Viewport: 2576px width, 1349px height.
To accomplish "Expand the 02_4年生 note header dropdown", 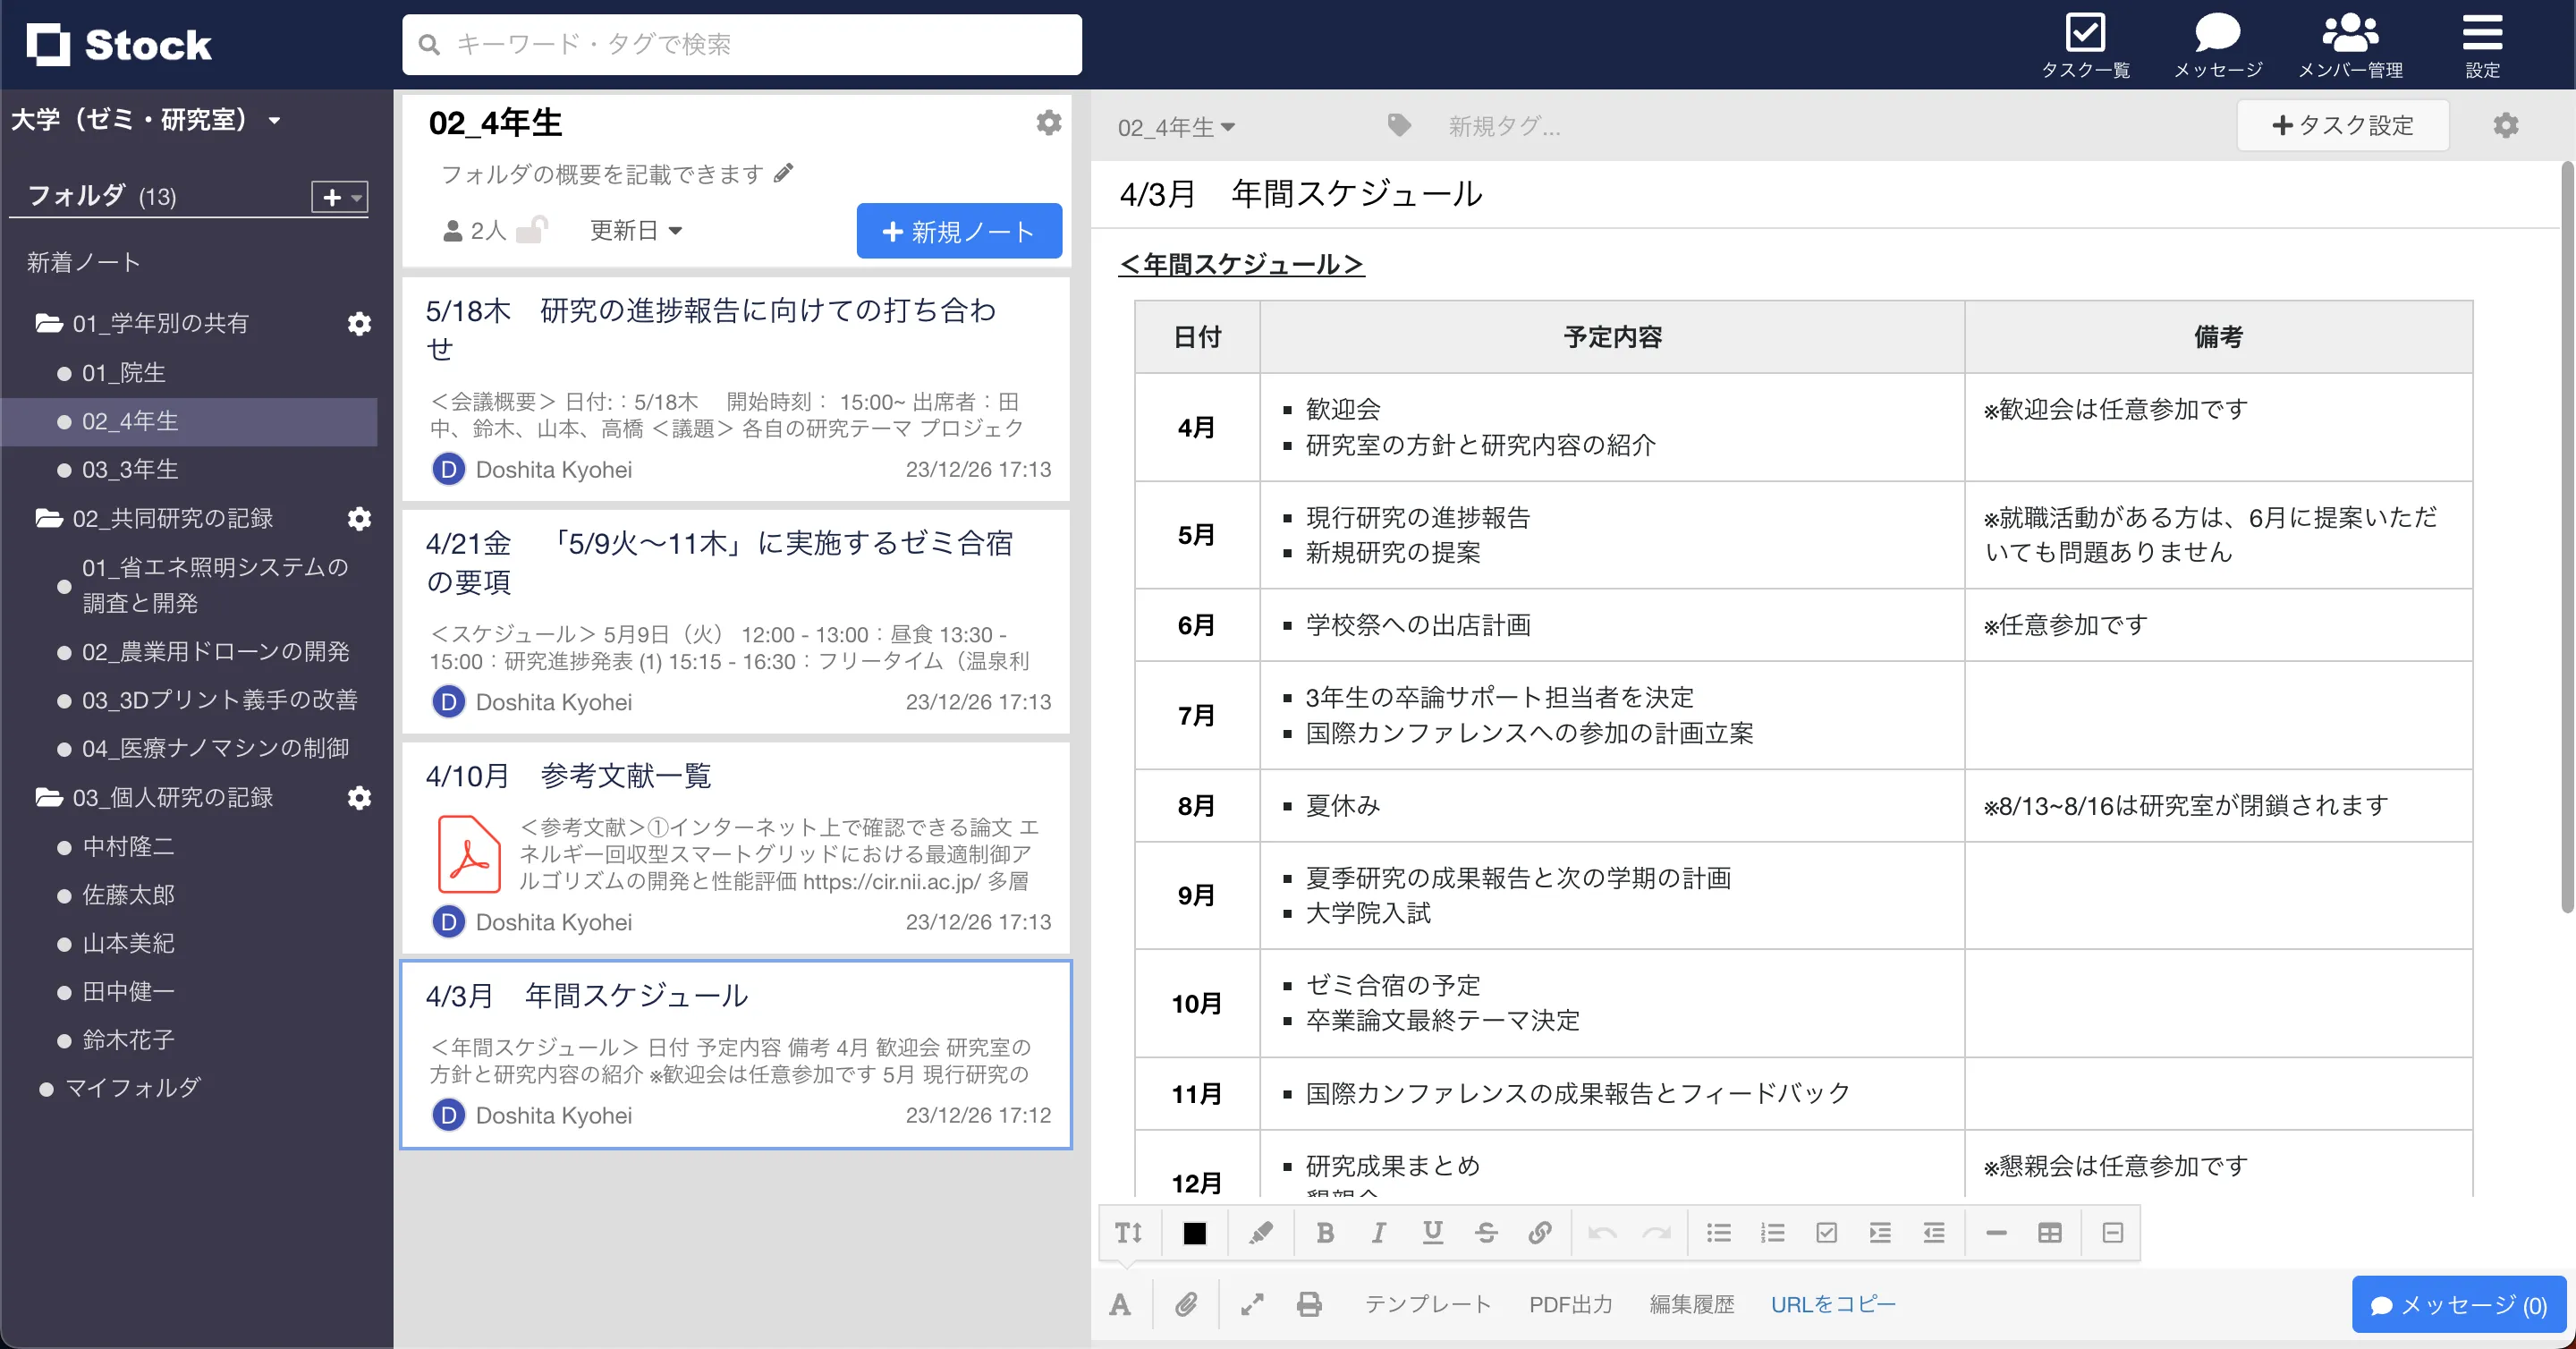I will coord(1177,126).
